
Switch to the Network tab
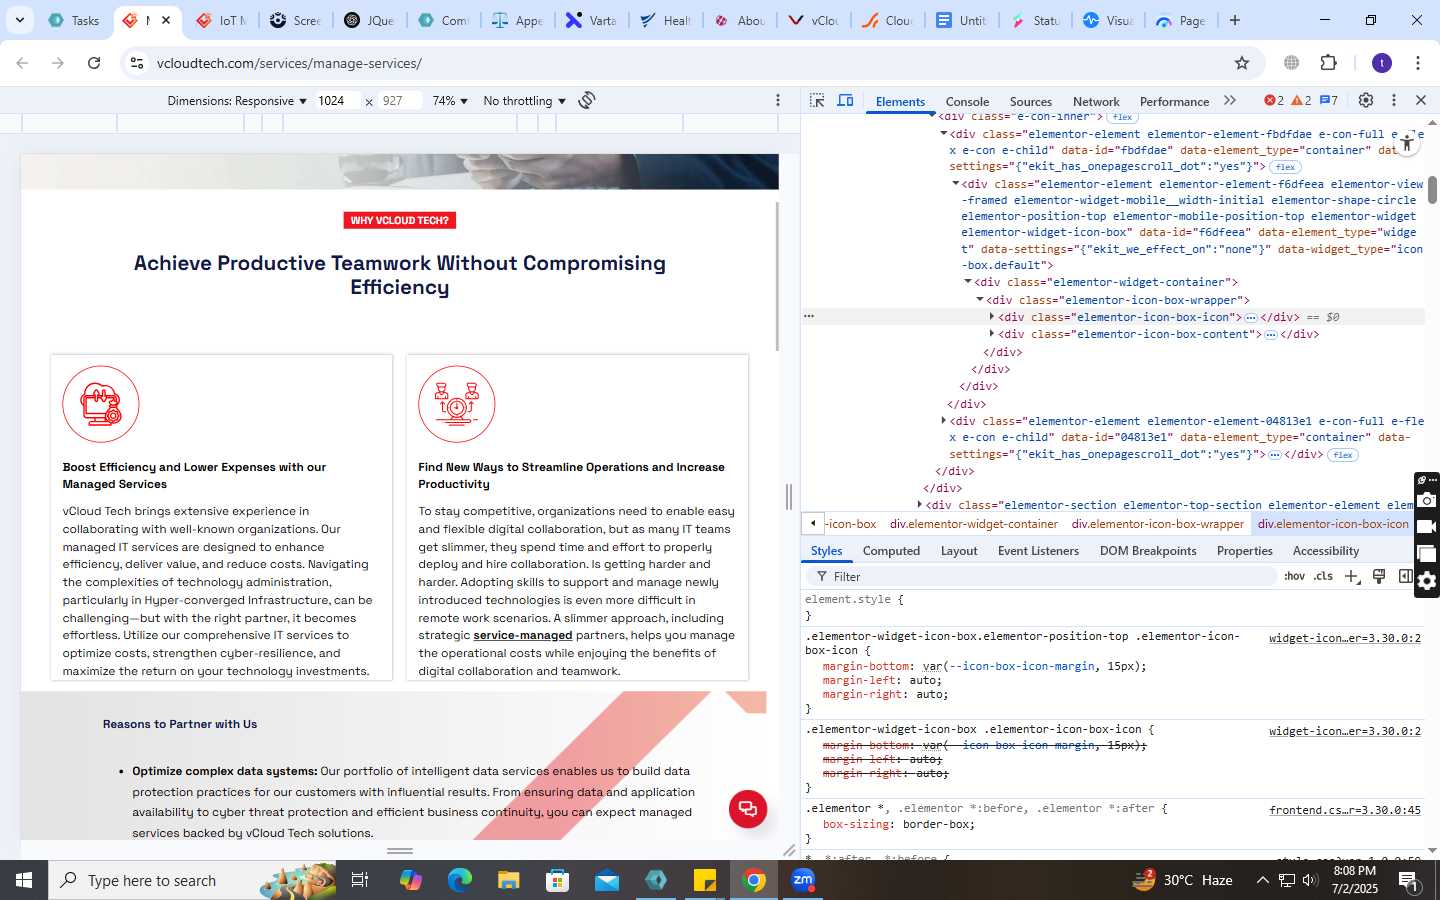click(1096, 101)
